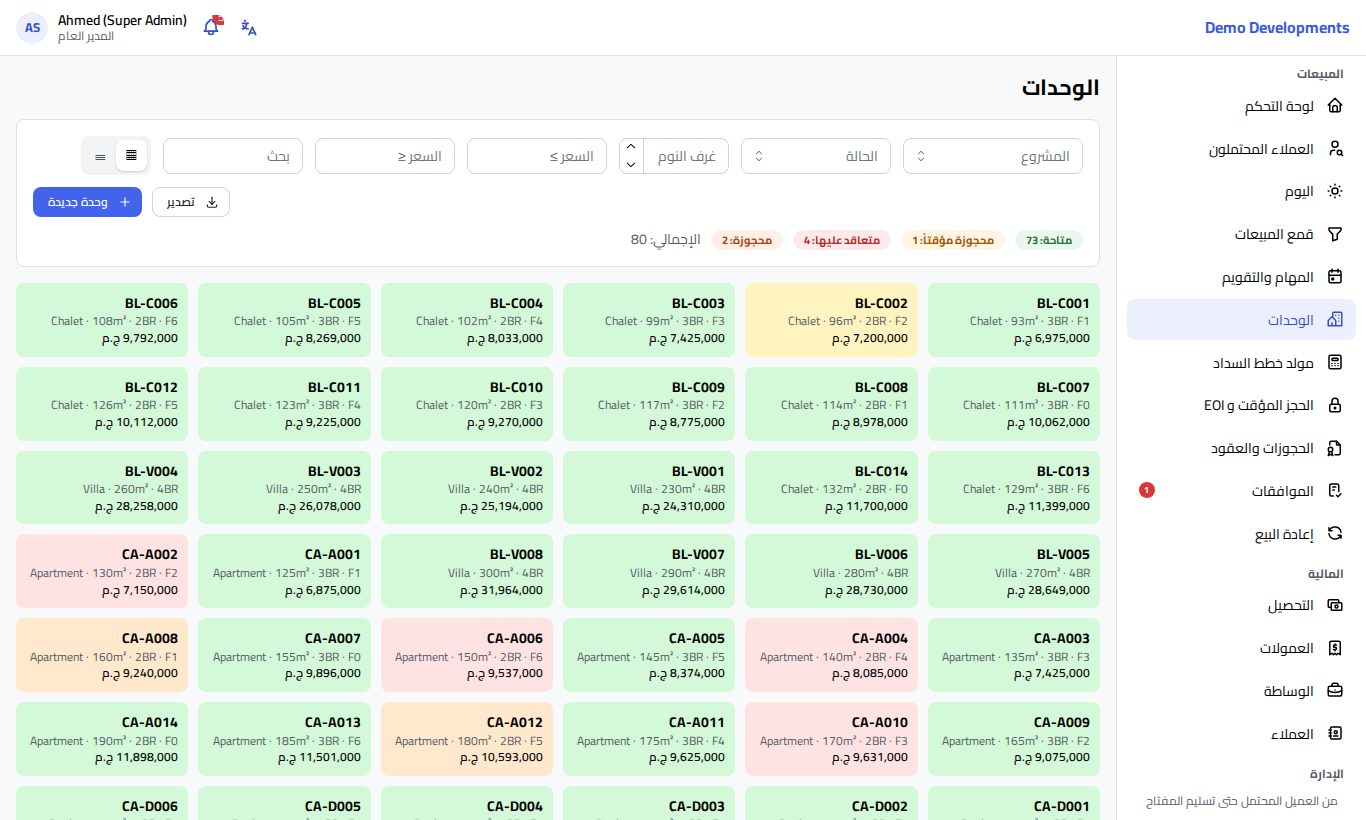Open the AS user avatar

click(33, 28)
